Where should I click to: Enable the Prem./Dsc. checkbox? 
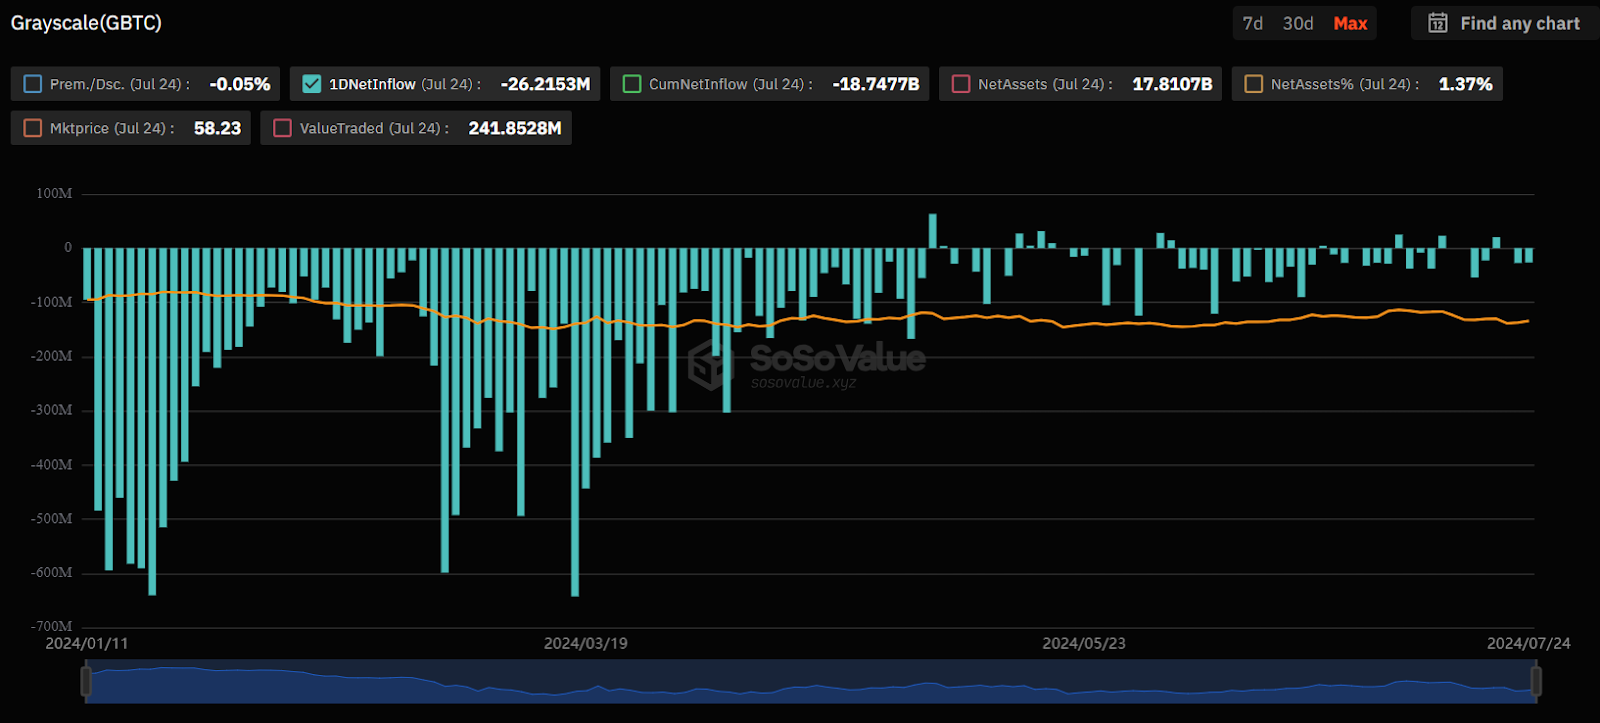[x=33, y=84]
